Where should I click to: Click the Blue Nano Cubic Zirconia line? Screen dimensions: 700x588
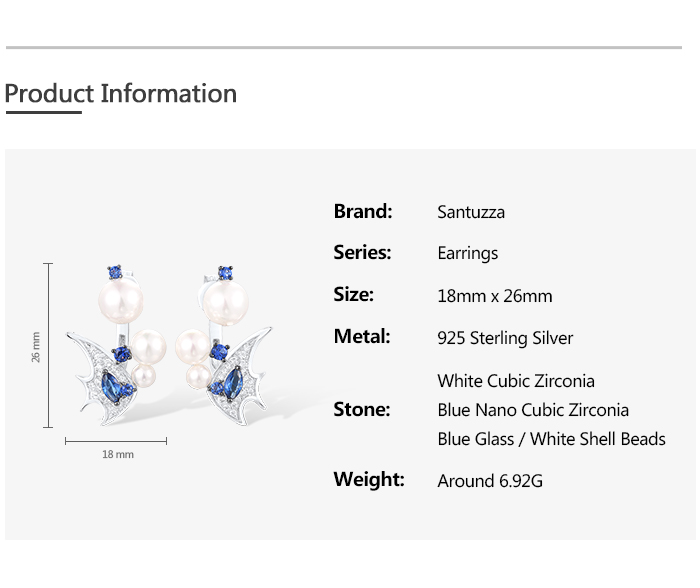point(533,410)
